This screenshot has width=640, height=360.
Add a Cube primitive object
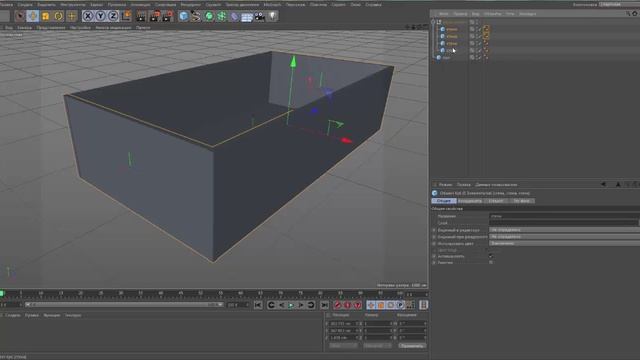click(x=184, y=16)
